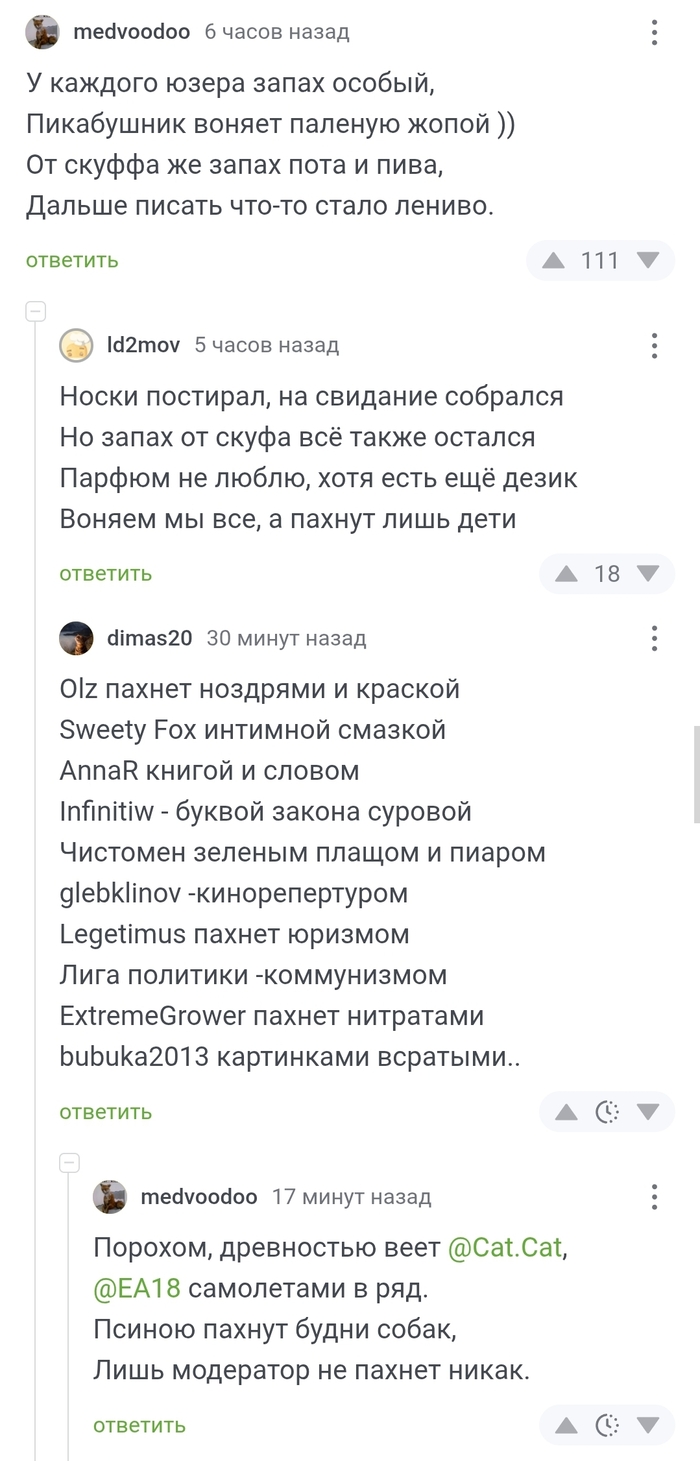Downvote dimas20's comment
The width and height of the screenshot is (700, 1461).
pyautogui.click(x=648, y=1112)
